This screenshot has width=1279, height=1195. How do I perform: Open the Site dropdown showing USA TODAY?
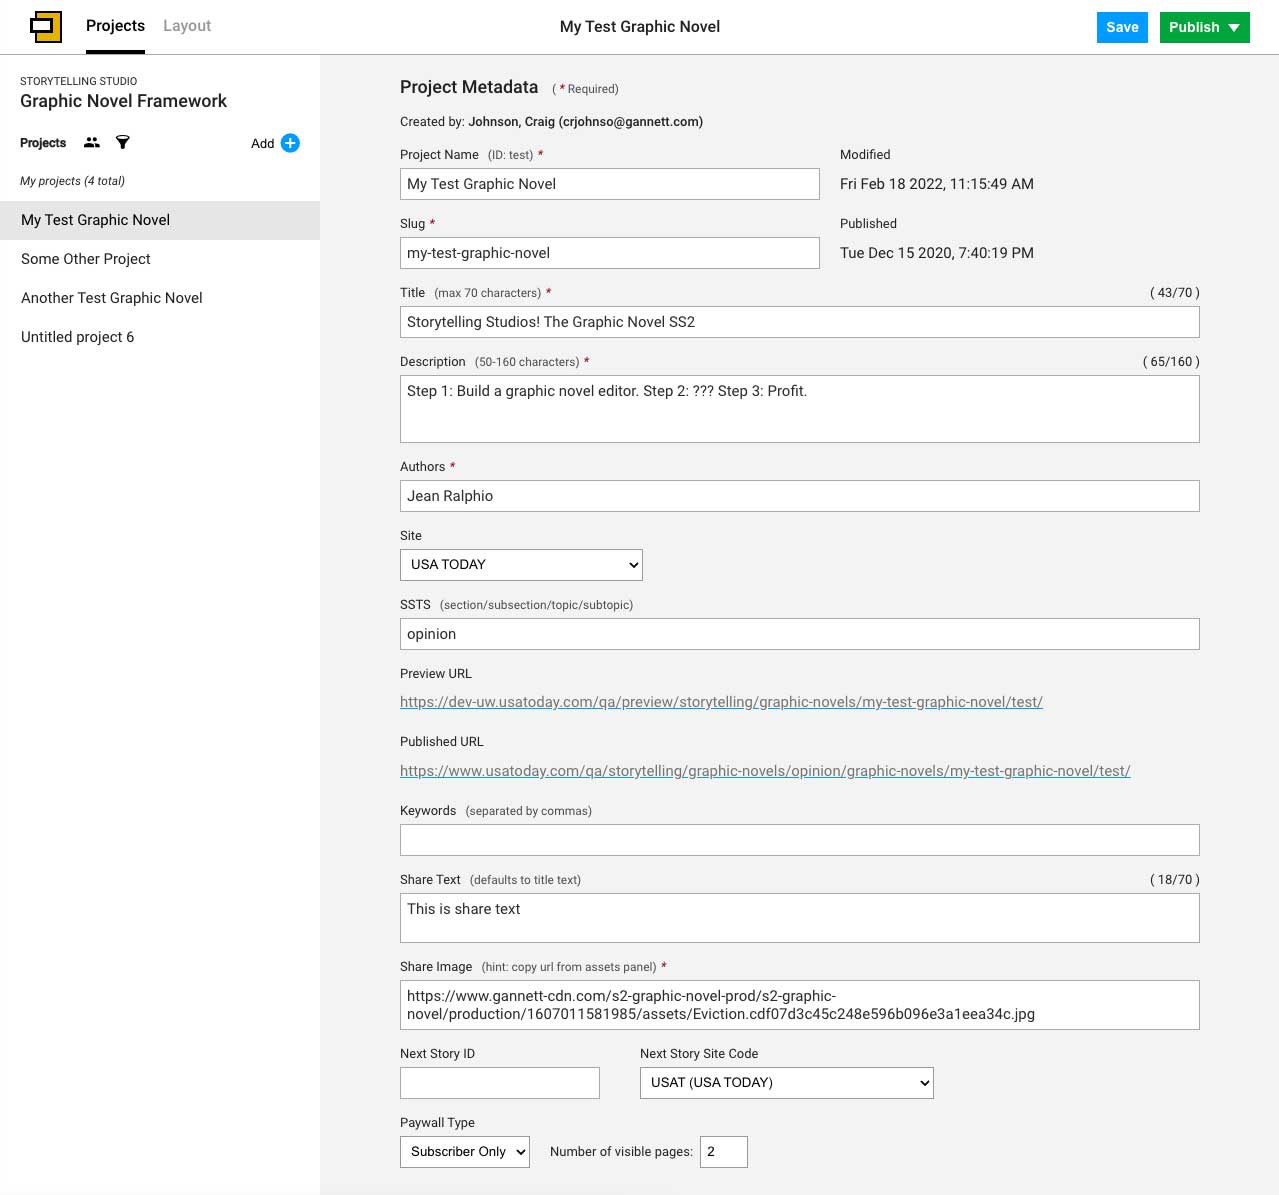(520, 565)
